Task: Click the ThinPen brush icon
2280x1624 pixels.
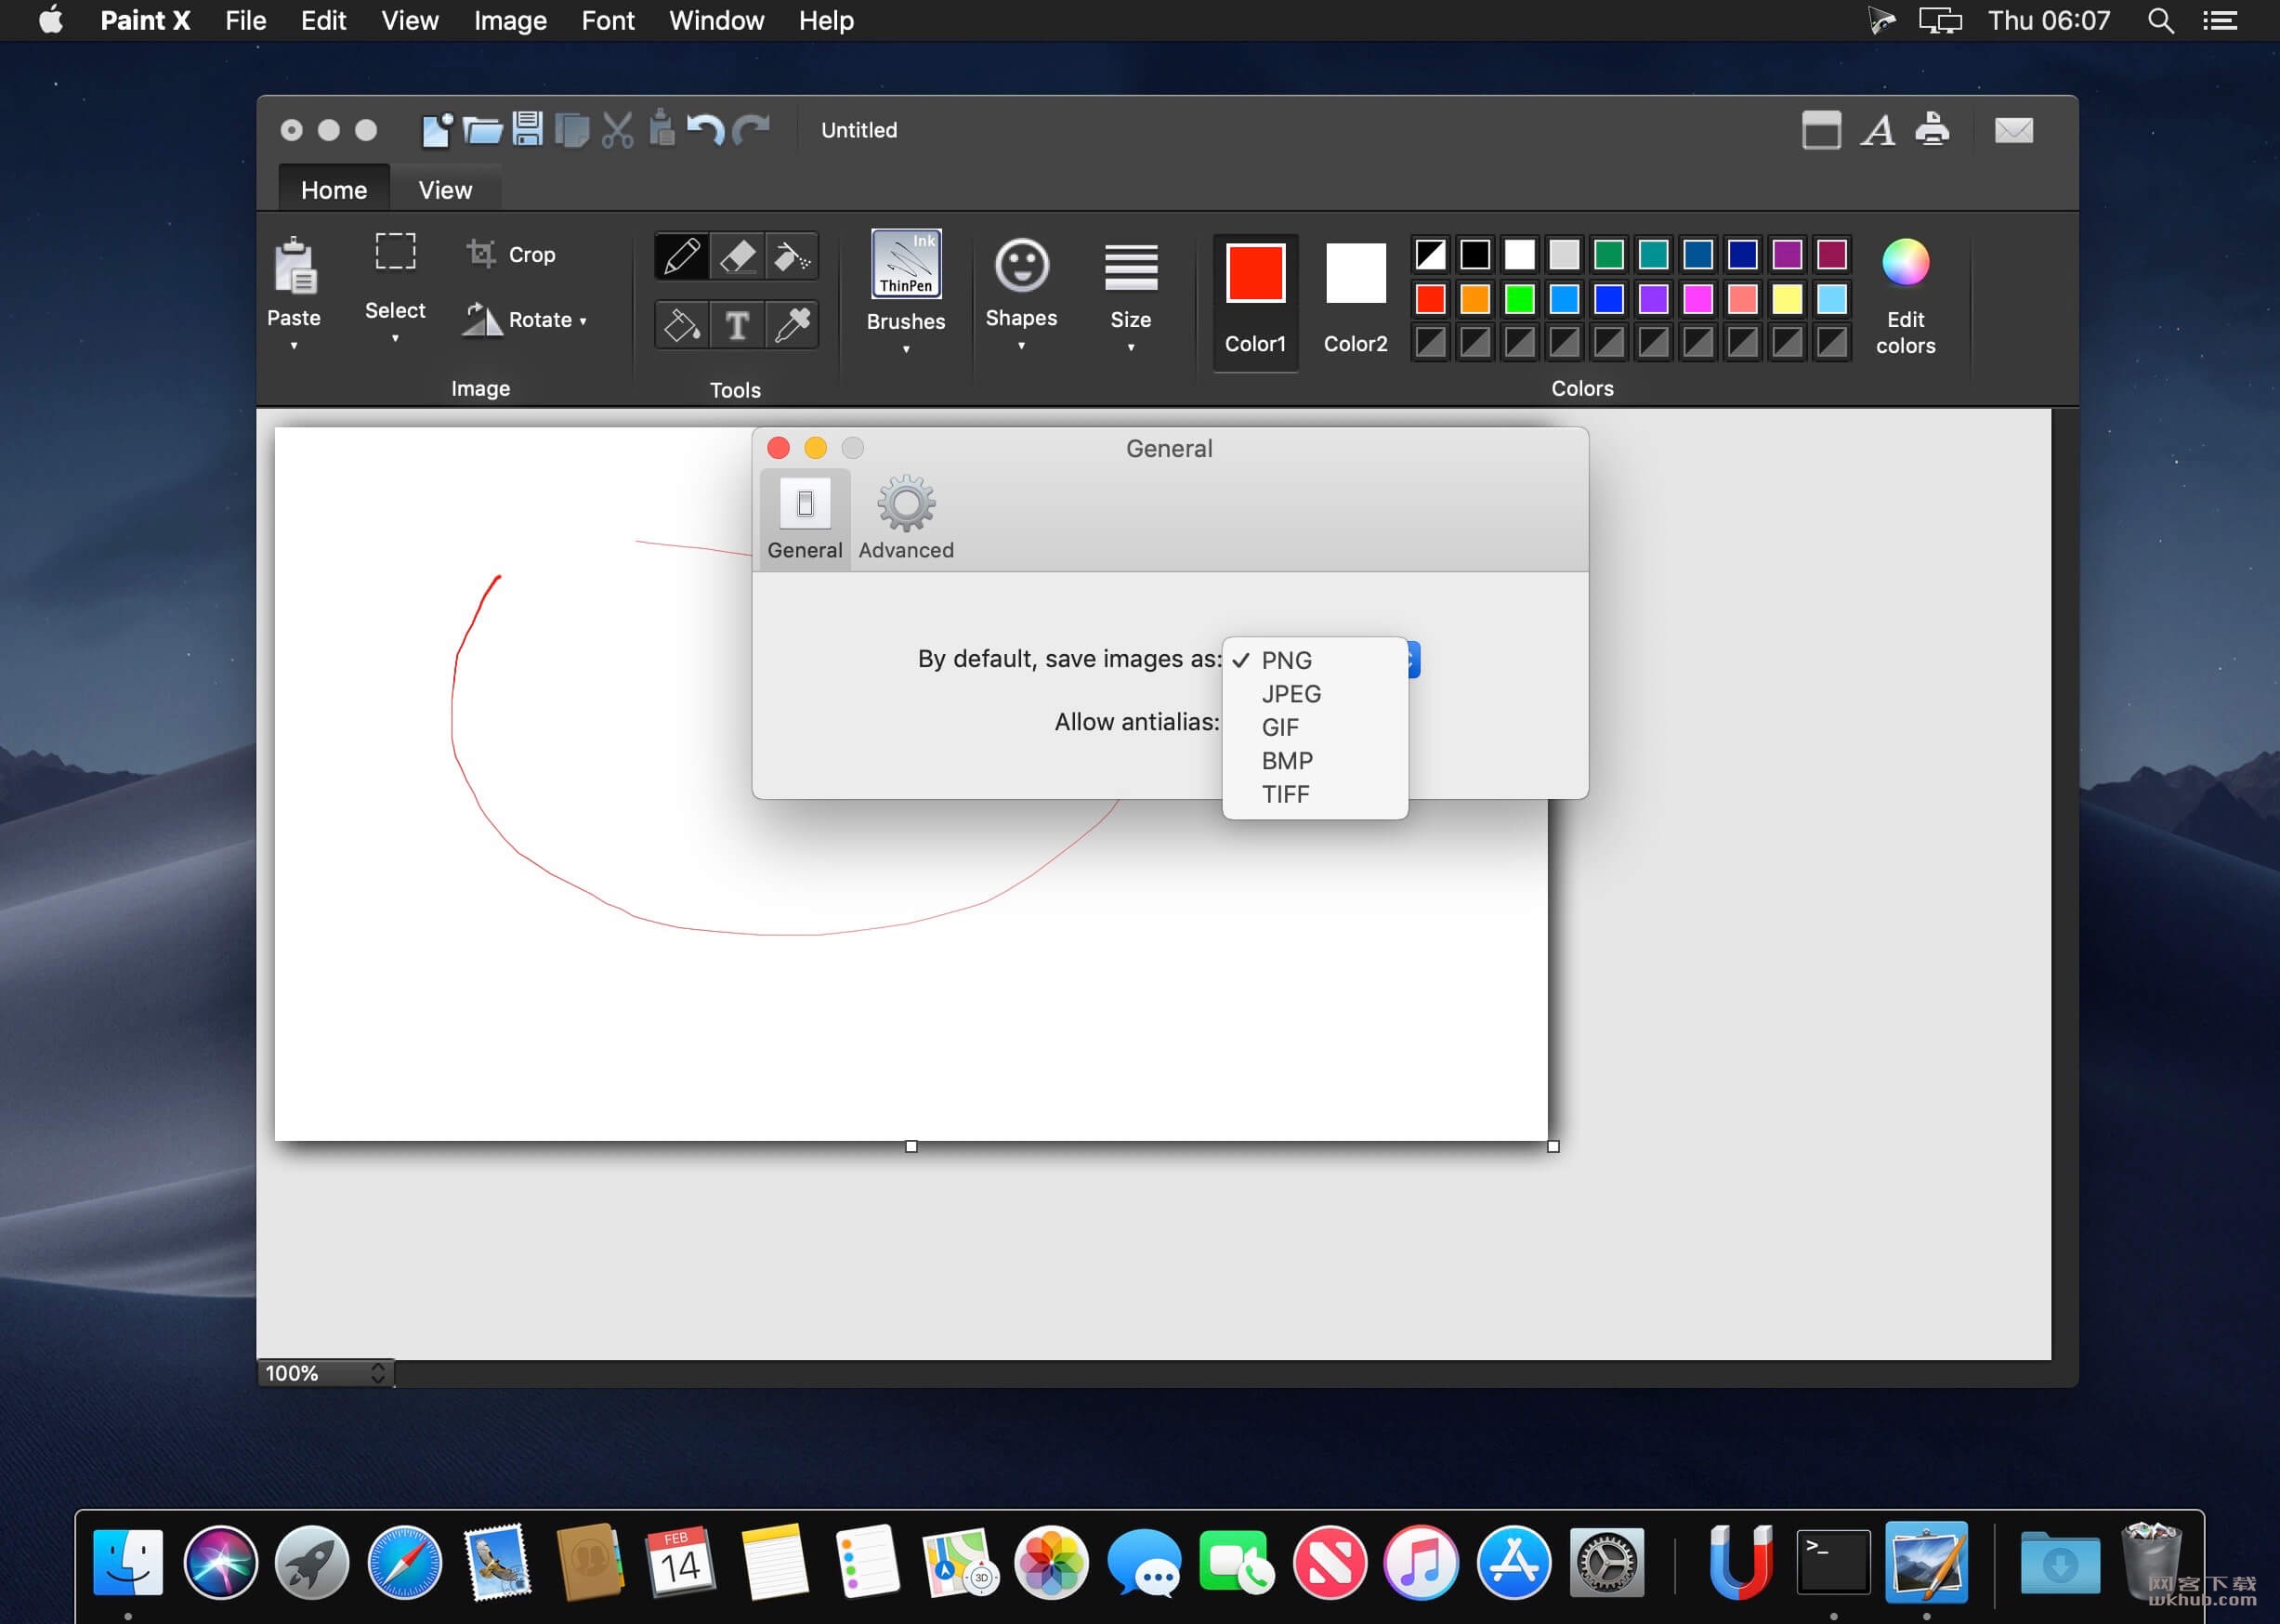Action: [x=906, y=264]
